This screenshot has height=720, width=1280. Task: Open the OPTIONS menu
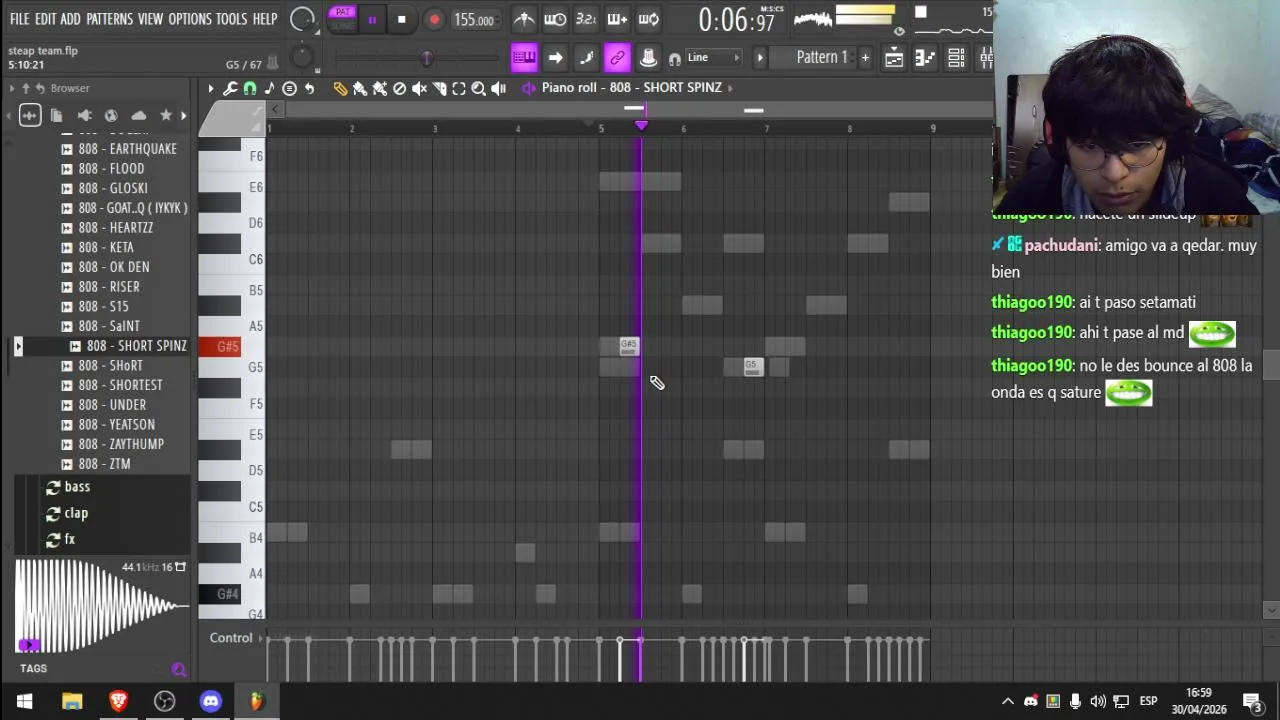tap(189, 19)
